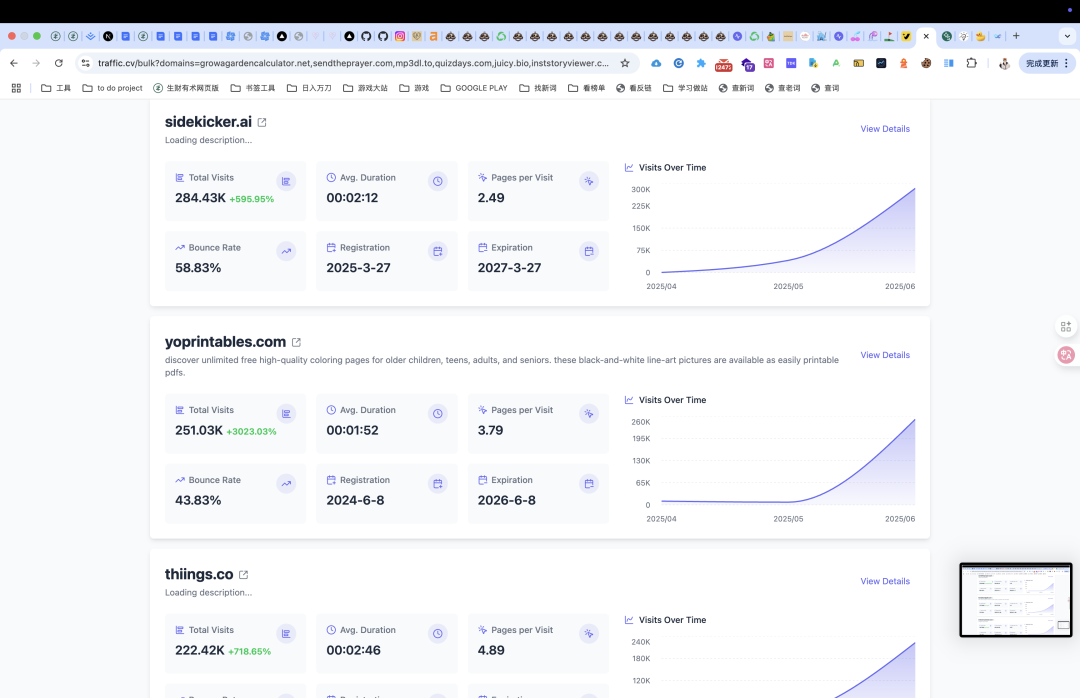Click Total Visits circle icon in sidekicker.ai card
Viewport: 1080px width, 698px height.
286,181
